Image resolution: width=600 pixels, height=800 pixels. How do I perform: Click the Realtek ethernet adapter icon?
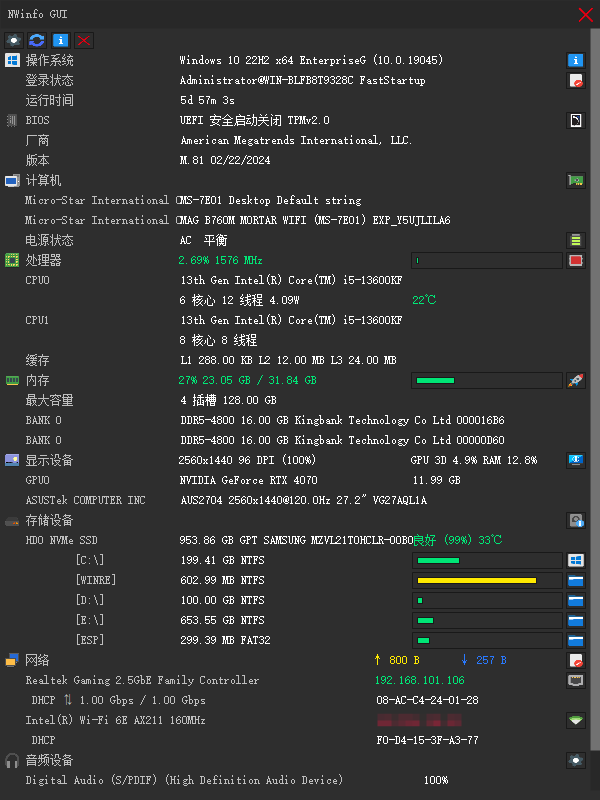tap(576, 680)
